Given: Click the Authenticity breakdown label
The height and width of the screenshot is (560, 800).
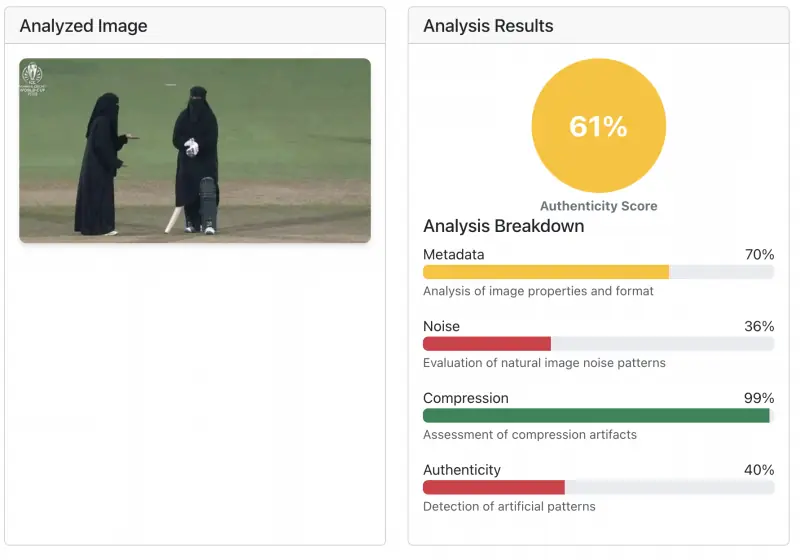Looking at the screenshot, I should tap(461, 471).
